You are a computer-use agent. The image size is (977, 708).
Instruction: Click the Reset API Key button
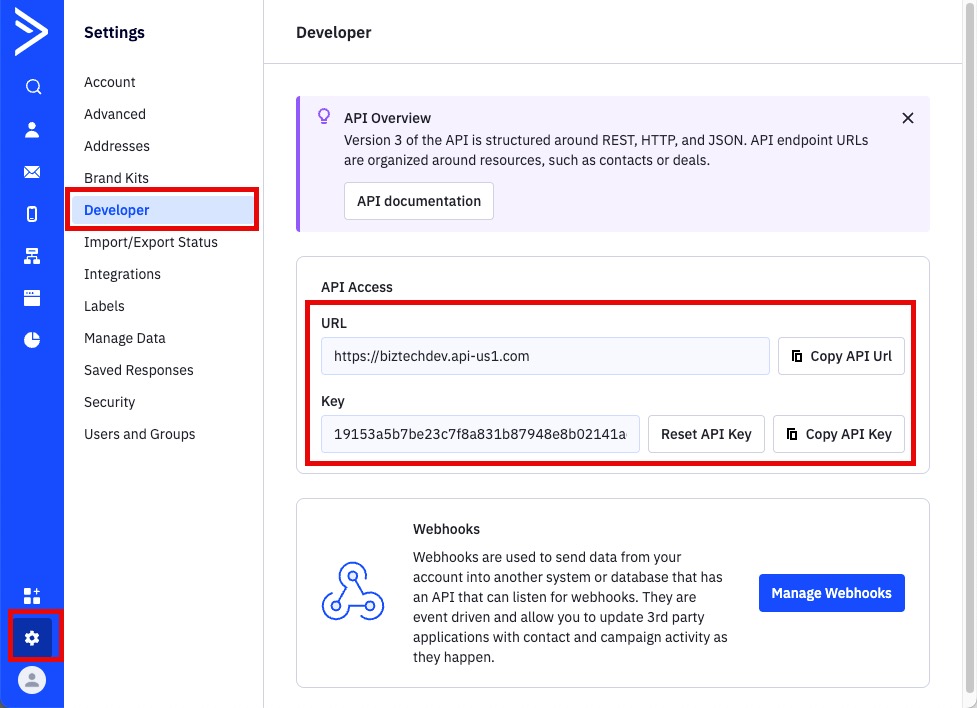(706, 434)
